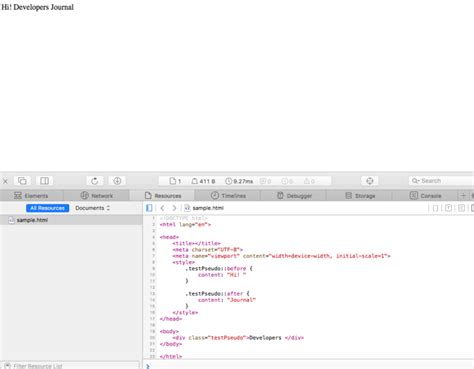
Task: Click the .testPseudo::before selector line
Action: pyautogui.click(x=219, y=269)
